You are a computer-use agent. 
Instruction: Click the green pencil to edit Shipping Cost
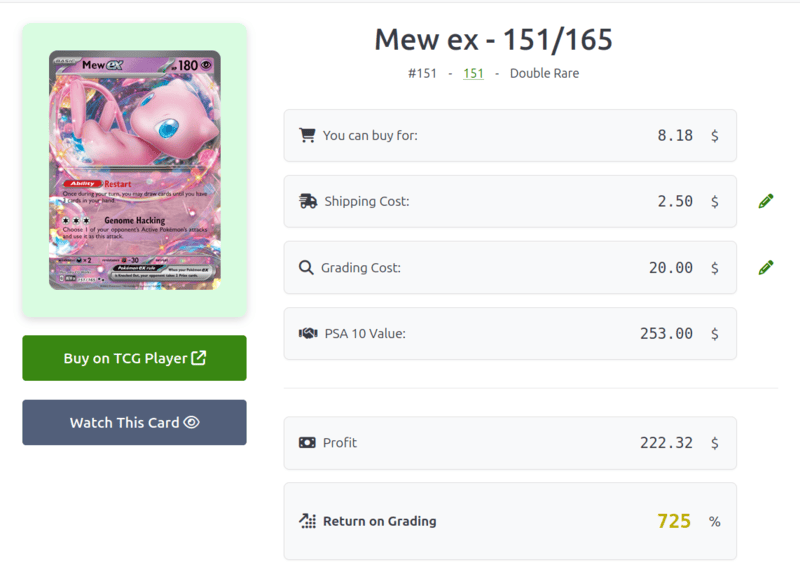(x=765, y=200)
